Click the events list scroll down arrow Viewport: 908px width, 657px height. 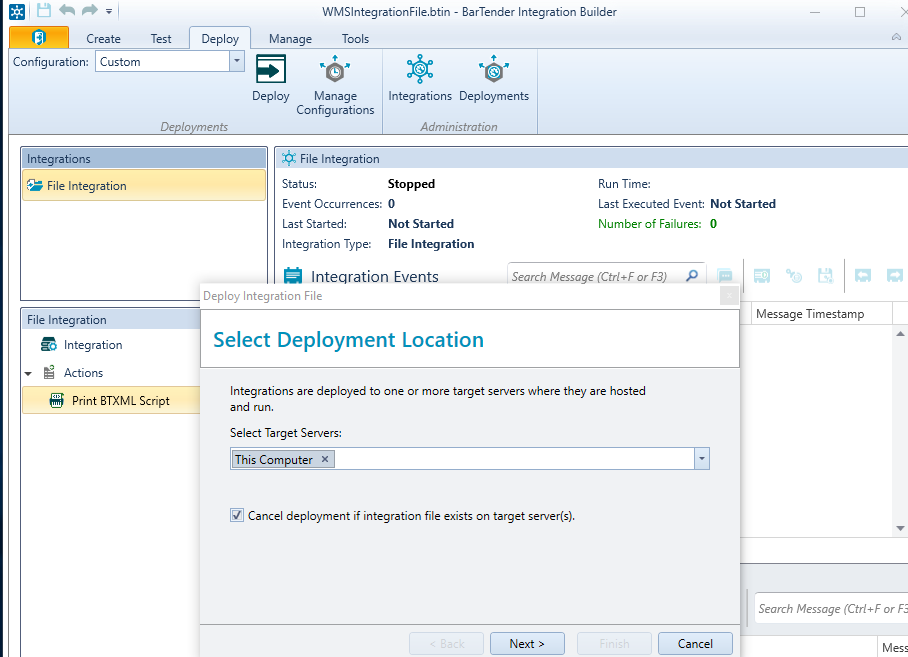(x=900, y=528)
